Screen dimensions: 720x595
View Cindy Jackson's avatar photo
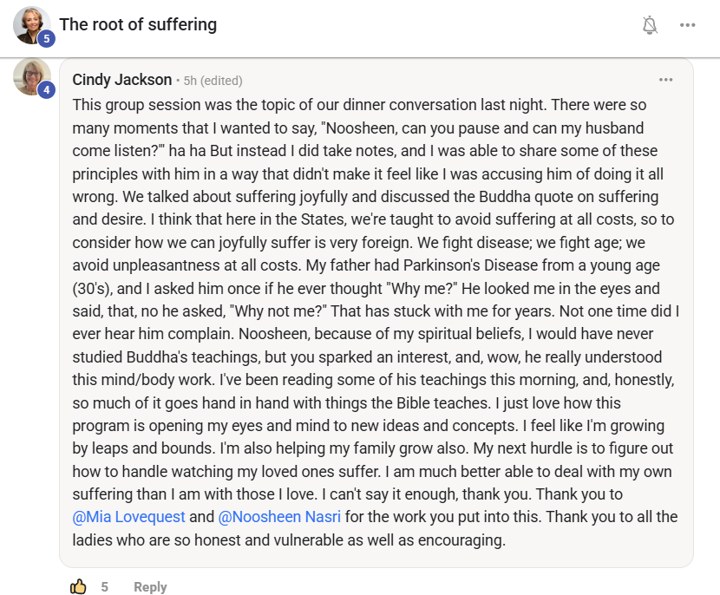31,76
